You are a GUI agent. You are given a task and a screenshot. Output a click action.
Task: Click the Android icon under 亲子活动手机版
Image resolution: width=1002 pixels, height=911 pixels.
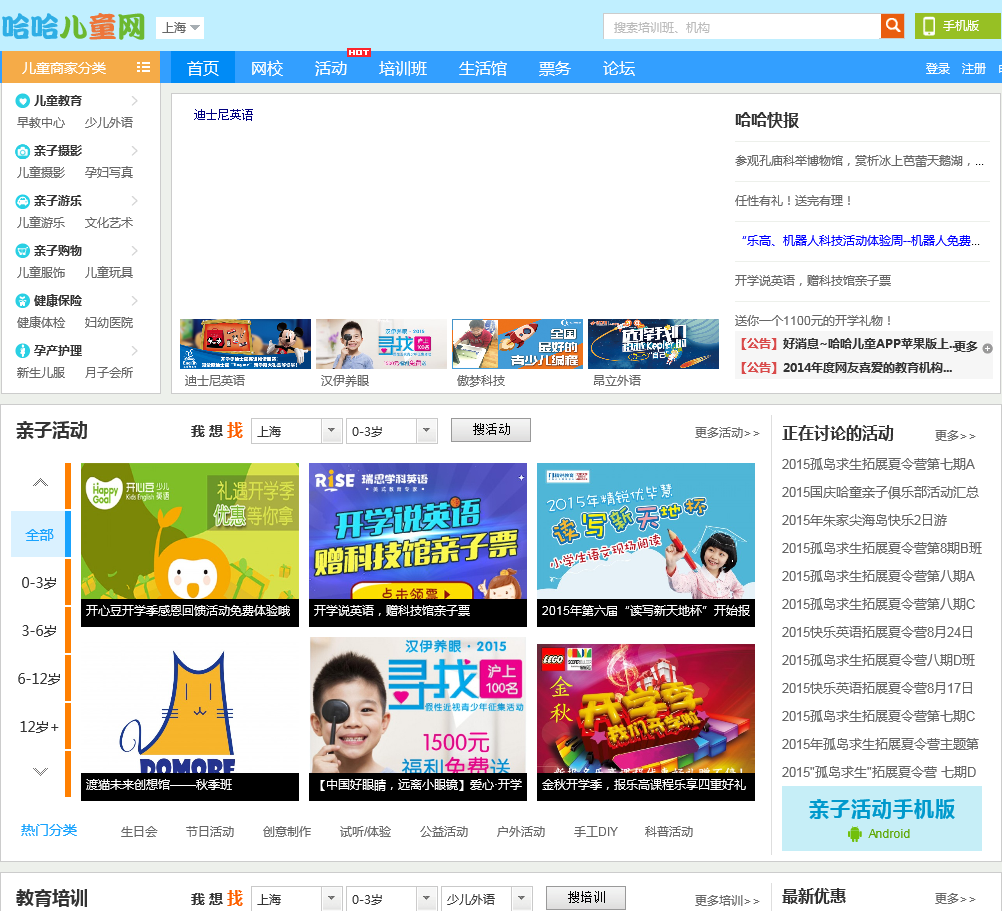point(854,834)
